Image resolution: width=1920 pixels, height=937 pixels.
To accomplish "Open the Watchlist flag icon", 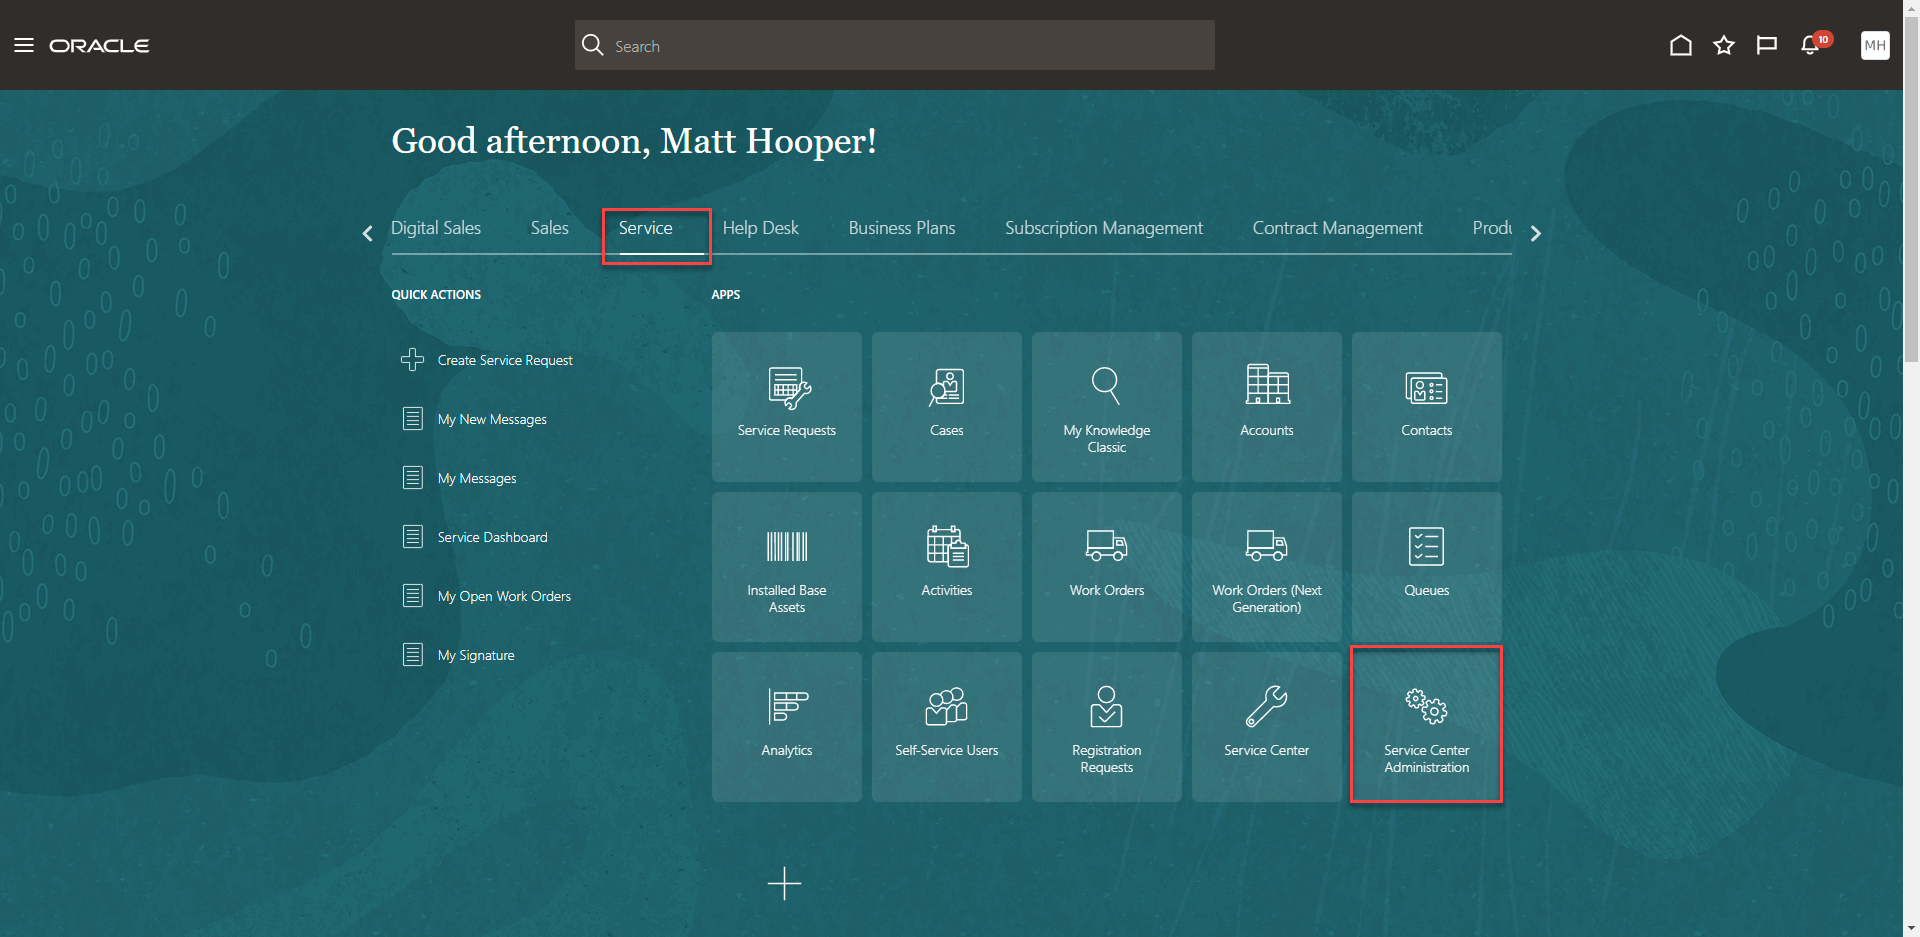I will 1767,45.
